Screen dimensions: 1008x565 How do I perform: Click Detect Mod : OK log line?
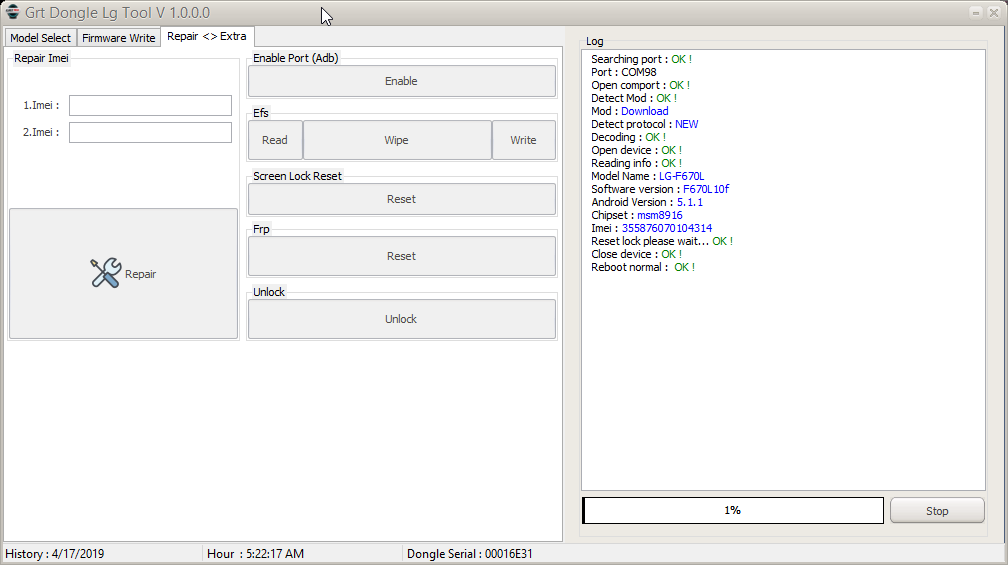click(x=634, y=98)
